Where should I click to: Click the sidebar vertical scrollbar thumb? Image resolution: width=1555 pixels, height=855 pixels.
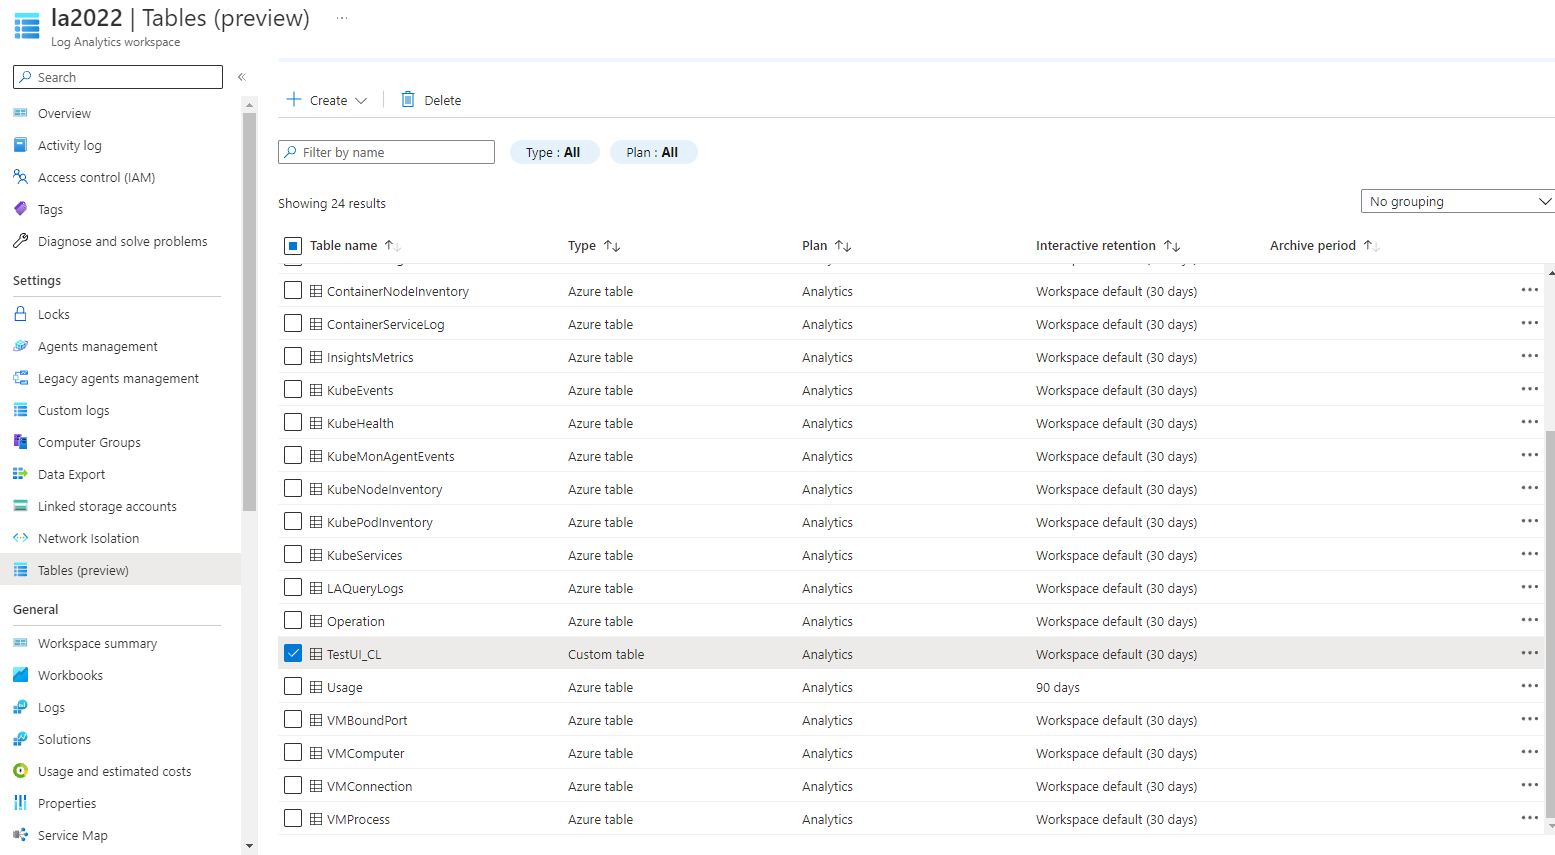[x=249, y=311]
